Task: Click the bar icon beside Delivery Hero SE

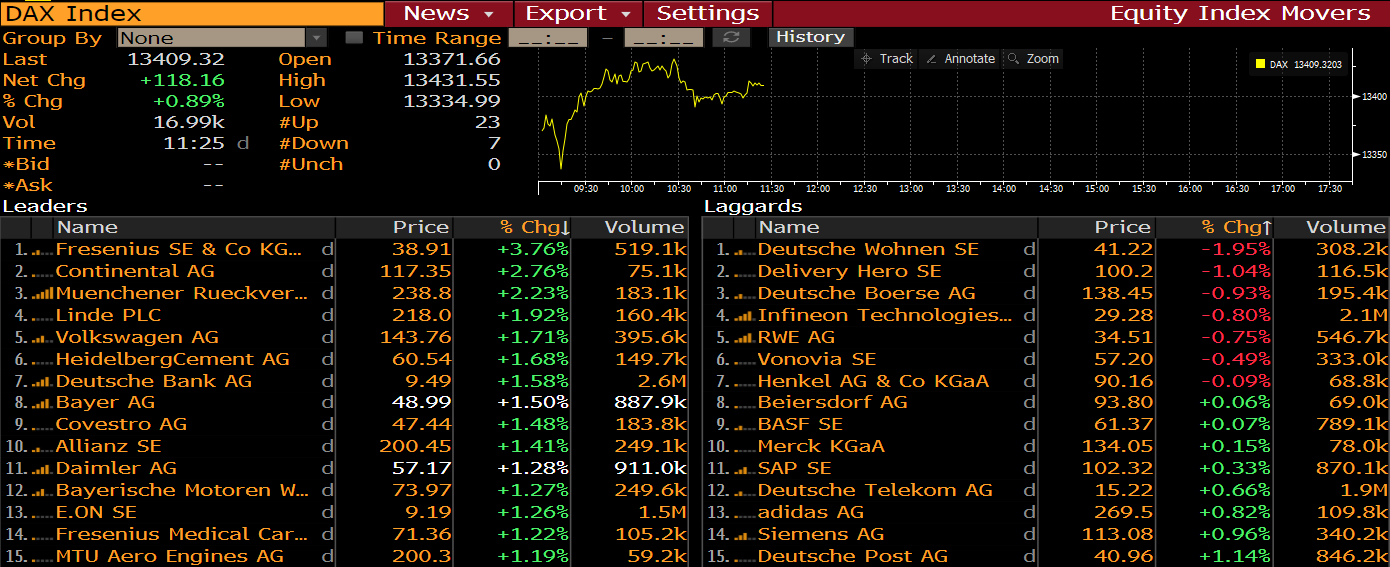Action: tap(745, 272)
